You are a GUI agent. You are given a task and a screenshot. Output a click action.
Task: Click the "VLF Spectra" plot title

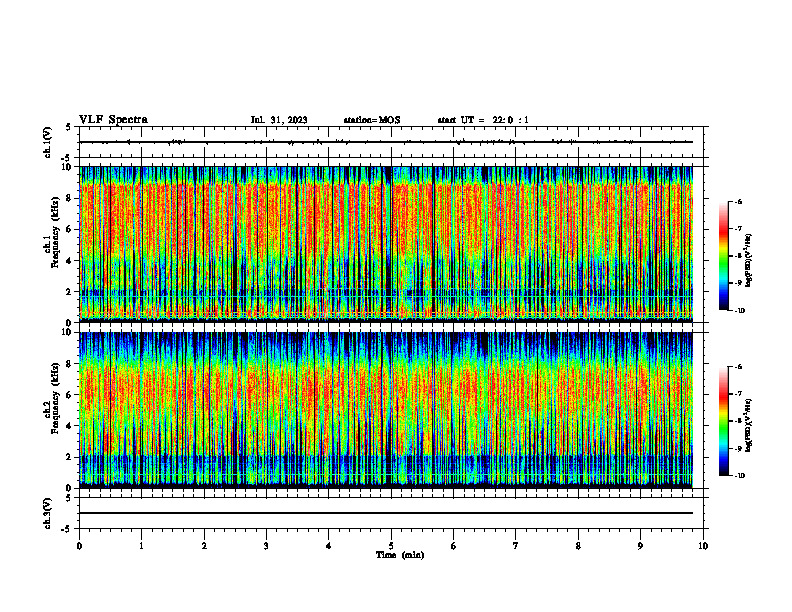113,120
